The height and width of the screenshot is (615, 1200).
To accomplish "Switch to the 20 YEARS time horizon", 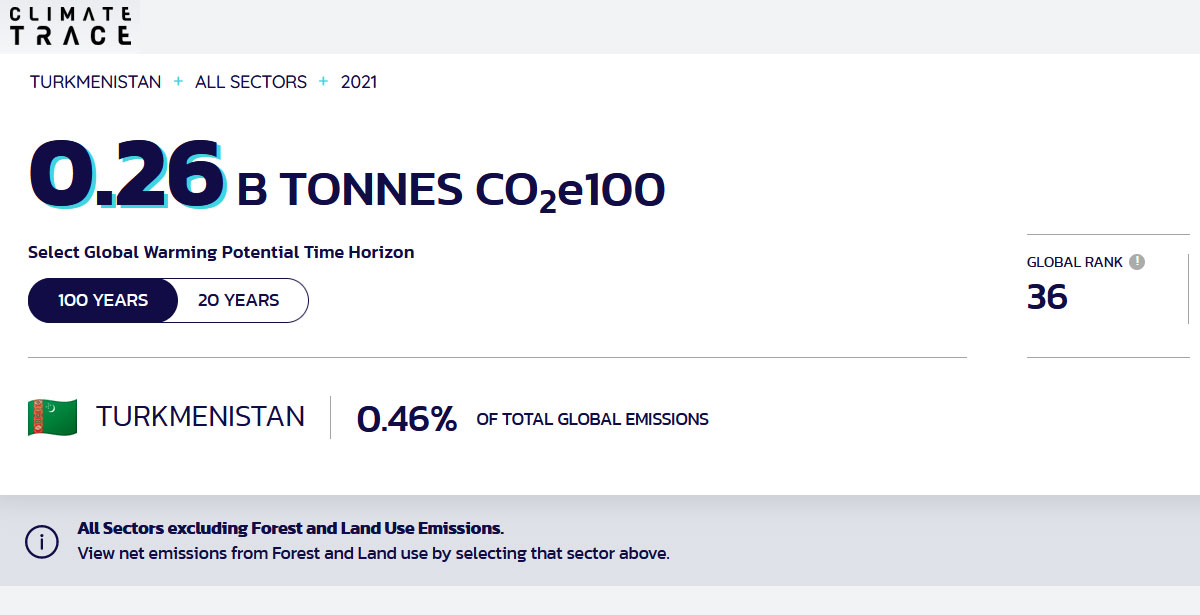I will coord(239,300).
